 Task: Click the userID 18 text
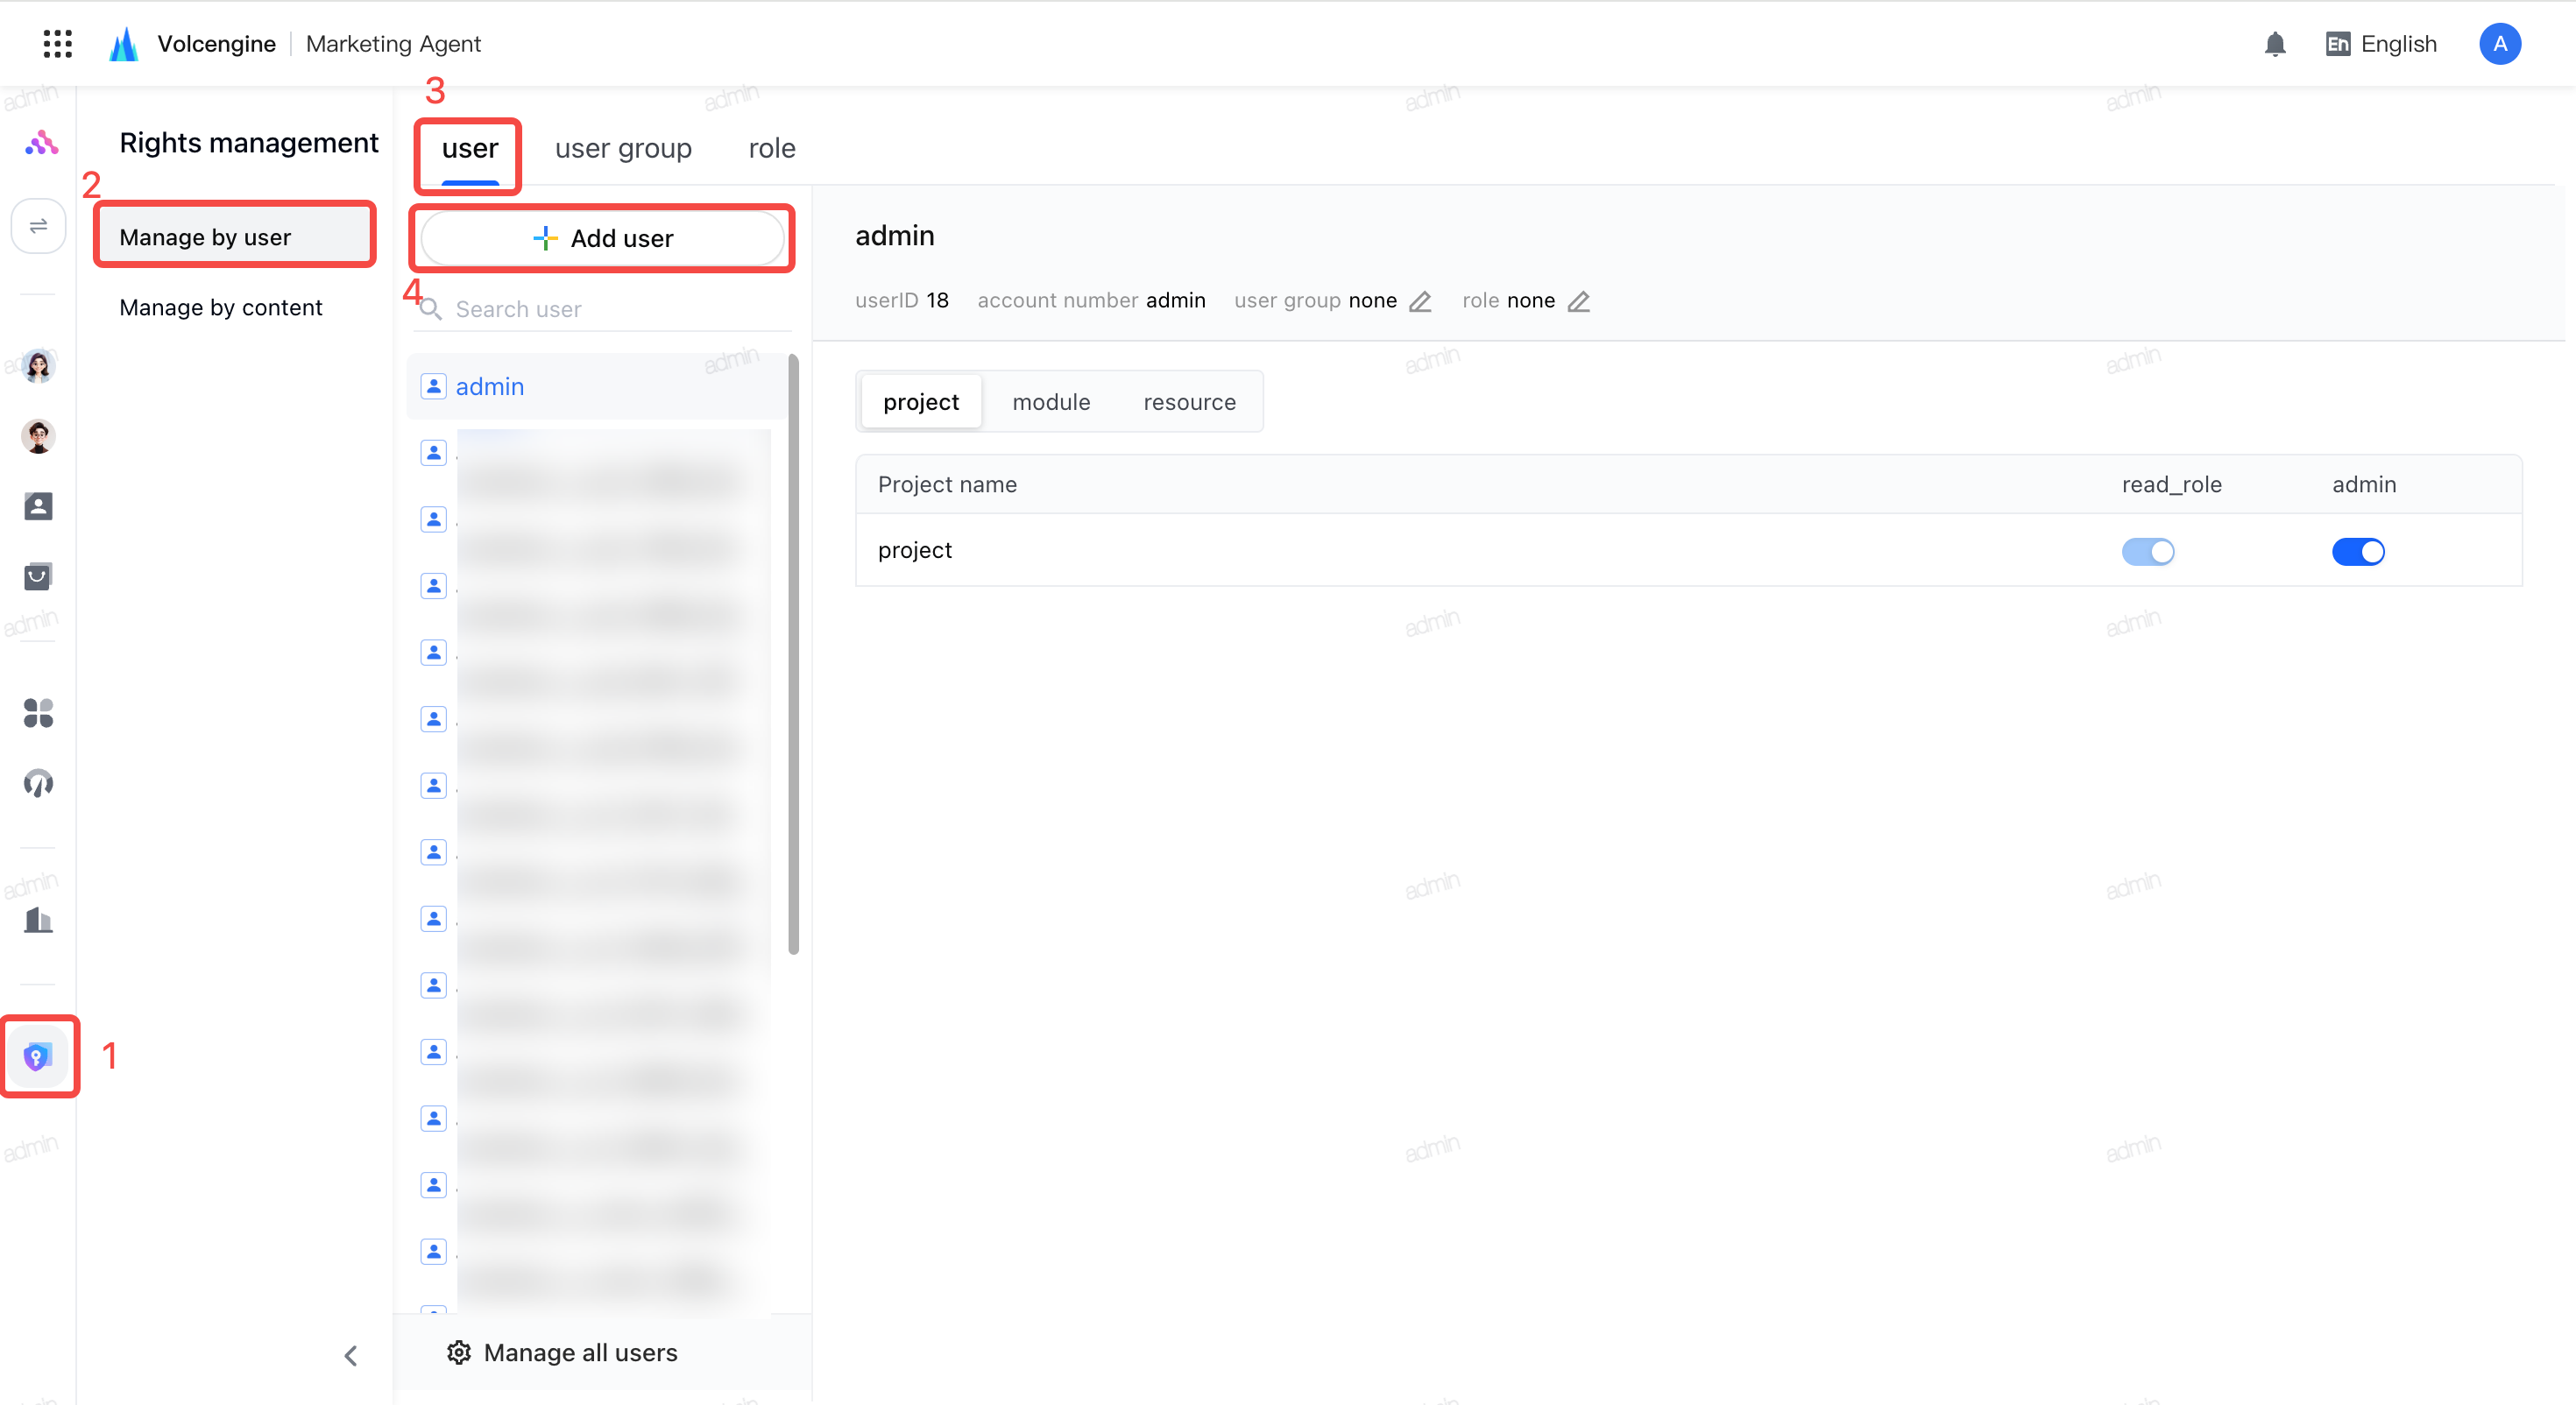(902, 300)
